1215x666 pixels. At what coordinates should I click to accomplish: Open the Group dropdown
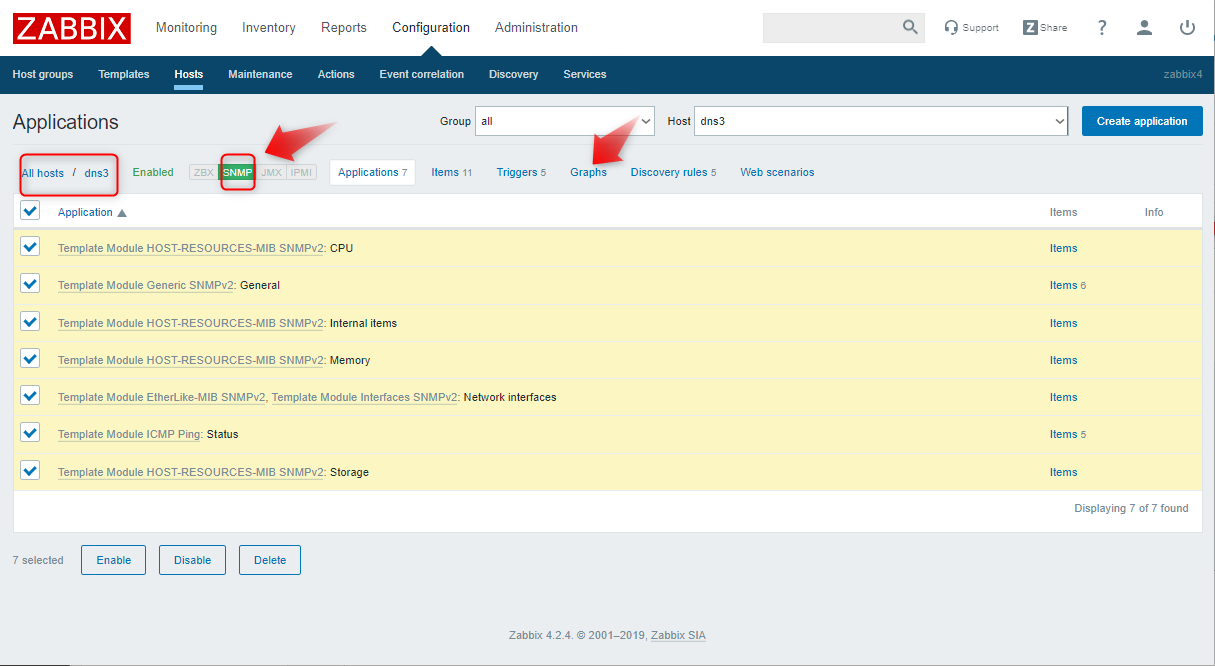coord(564,121)
